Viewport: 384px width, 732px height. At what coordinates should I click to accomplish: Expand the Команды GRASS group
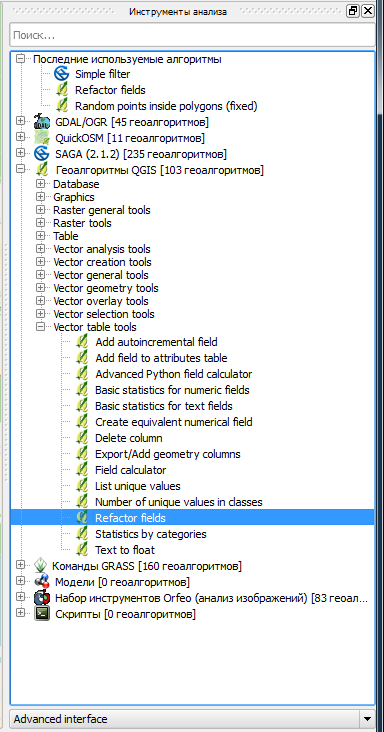click(20, 565)
